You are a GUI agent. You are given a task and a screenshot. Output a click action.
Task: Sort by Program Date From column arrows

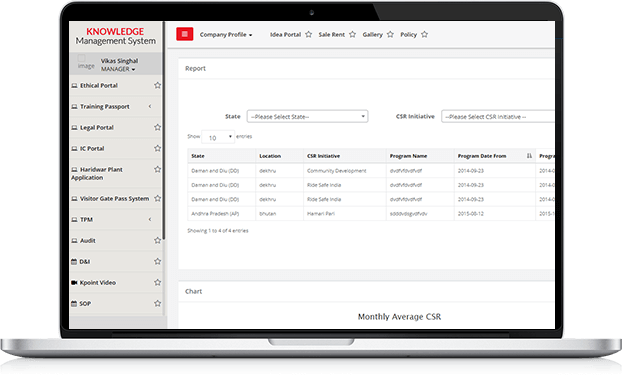529,156
